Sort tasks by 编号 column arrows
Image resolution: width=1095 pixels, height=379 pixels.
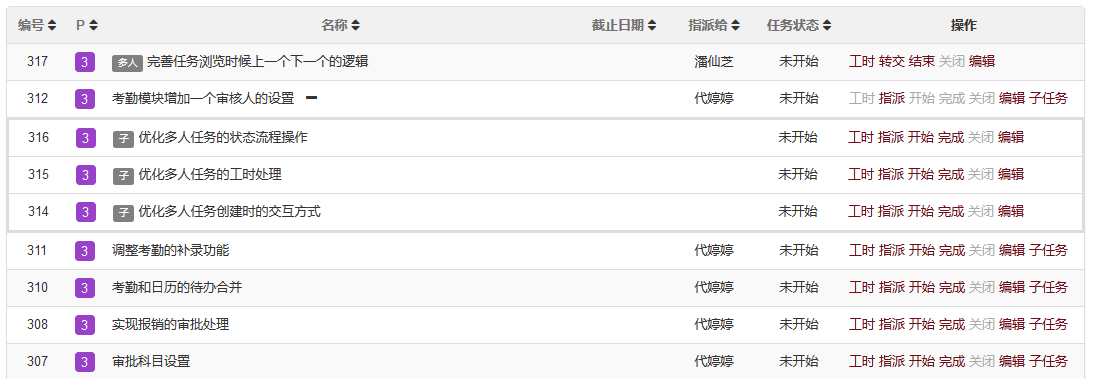[x=52, y=25]
